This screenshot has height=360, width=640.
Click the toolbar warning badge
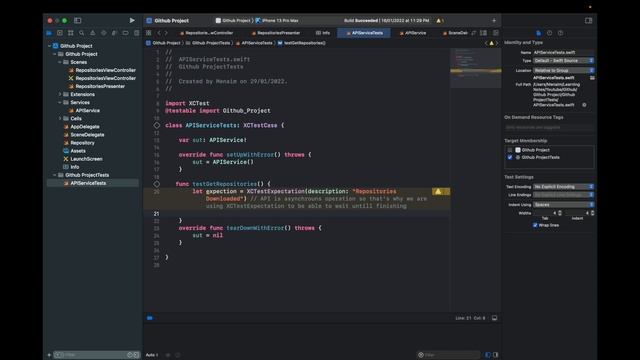pyautogui.click(x=440, y=20)
